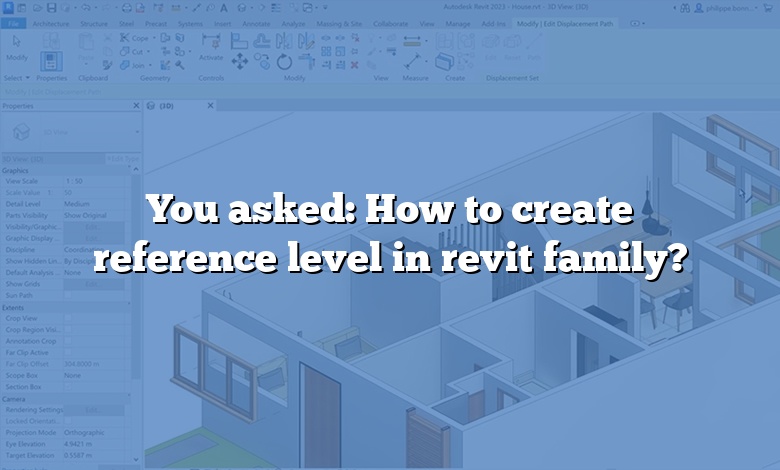Open the Customize Quick Access Toolbar dropdown

325,8
